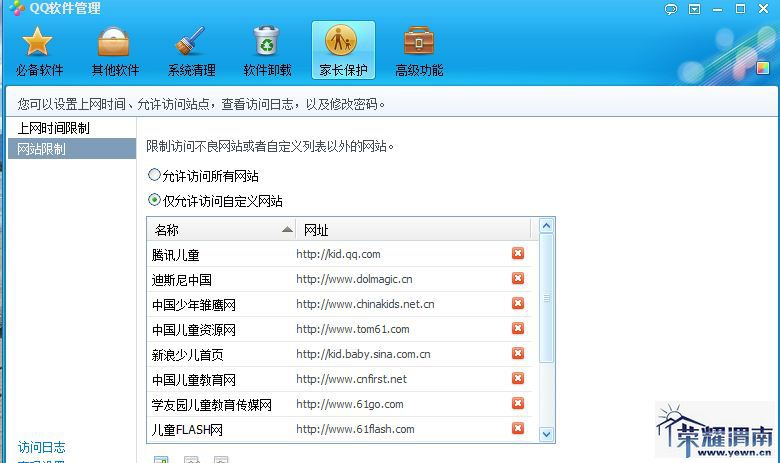
Task: Sort list by the 名称 column header
Action: (221, 230)
